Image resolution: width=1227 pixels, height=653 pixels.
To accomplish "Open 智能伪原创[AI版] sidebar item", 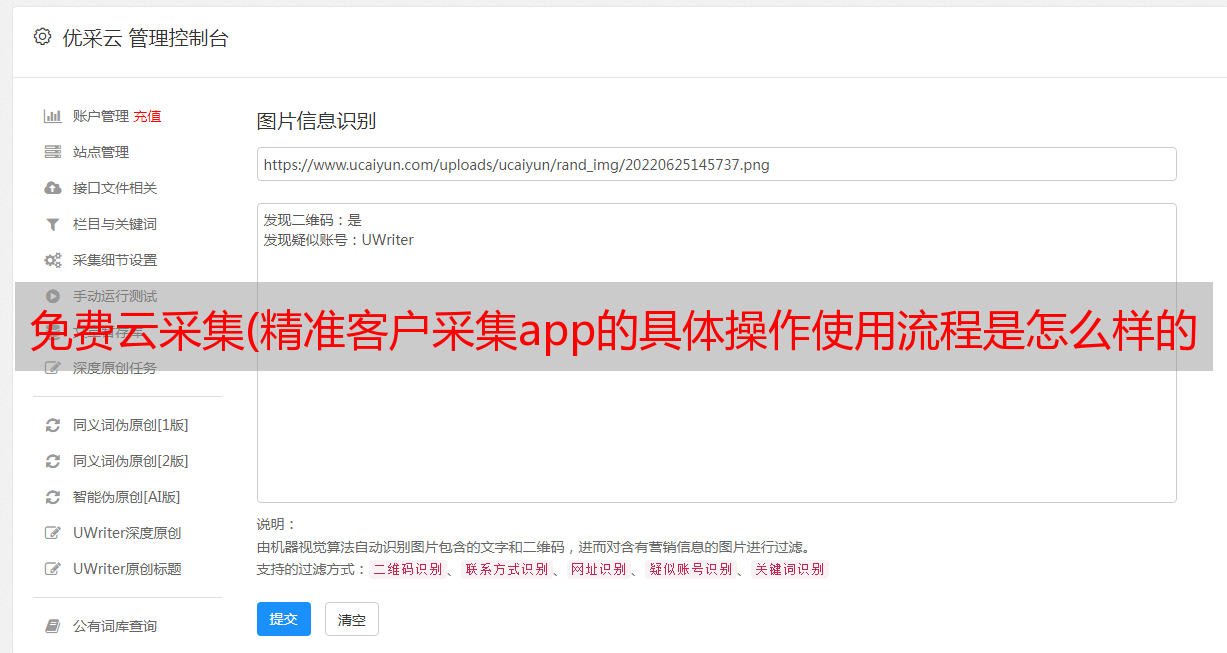I will pos(127,497).
